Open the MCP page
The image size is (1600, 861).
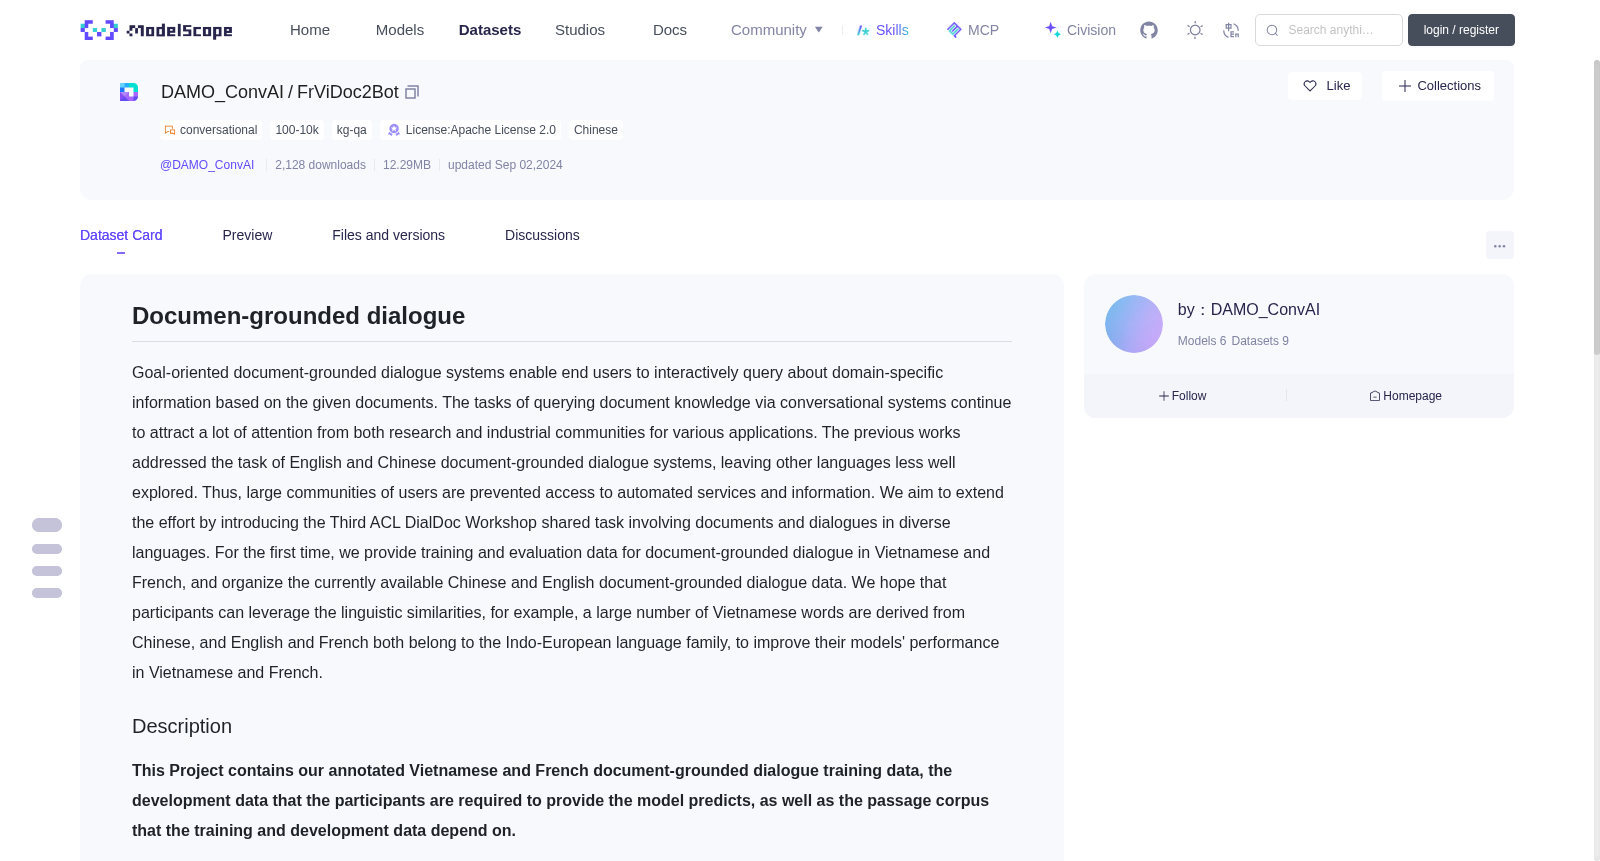pyautogui.click(x=972, y=30)
